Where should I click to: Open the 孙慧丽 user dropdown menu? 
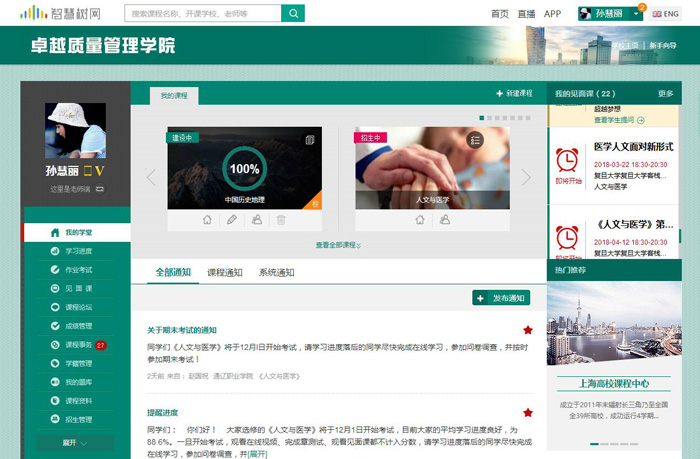pyautogui.click(x=611, y=14)
